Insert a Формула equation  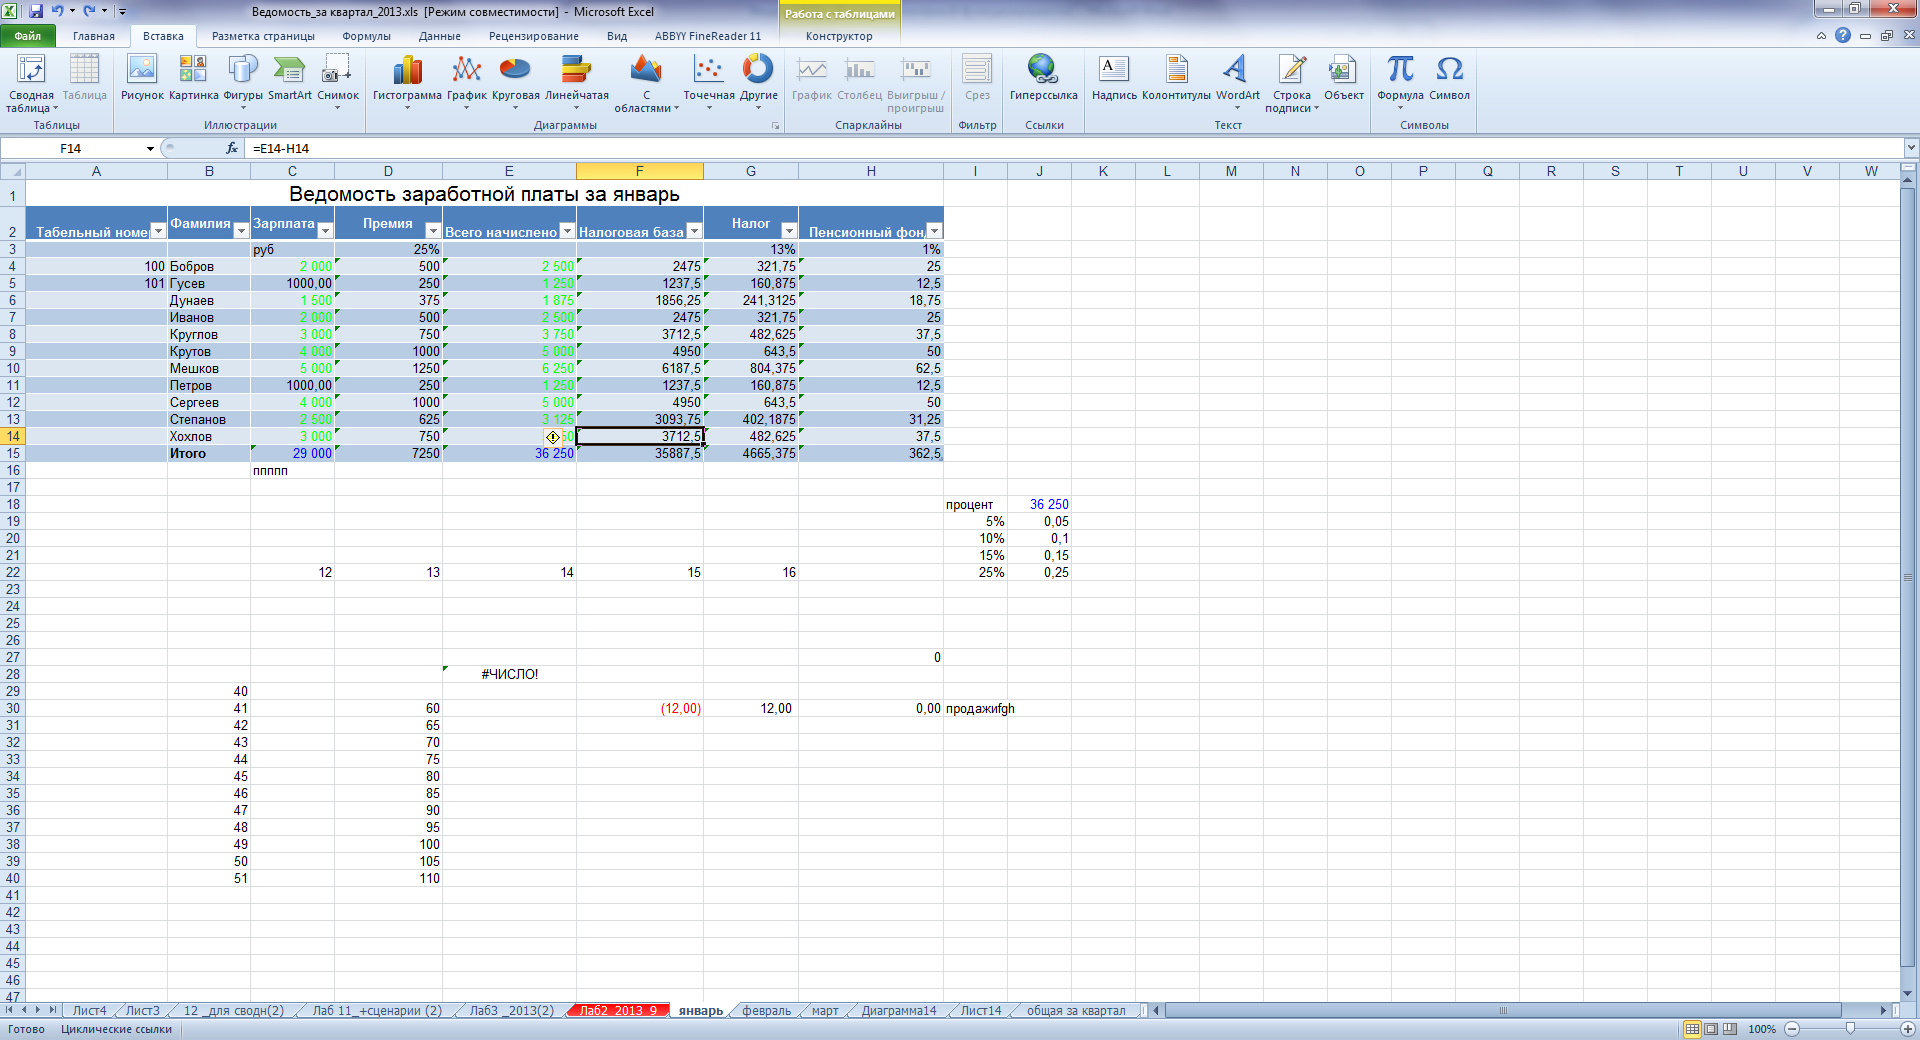pyautogui.click(x=1400, y=83)
